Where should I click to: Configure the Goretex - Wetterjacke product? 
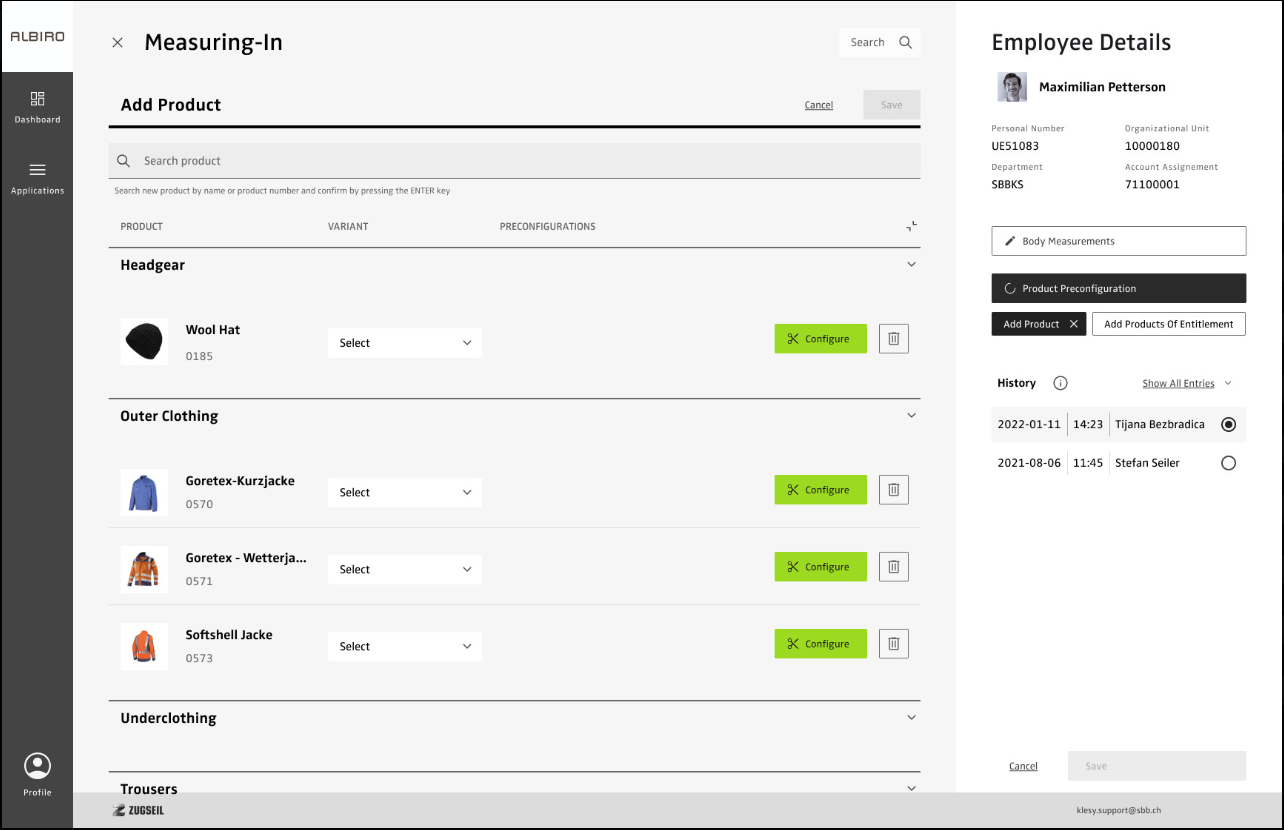click(x=820, y=567)
